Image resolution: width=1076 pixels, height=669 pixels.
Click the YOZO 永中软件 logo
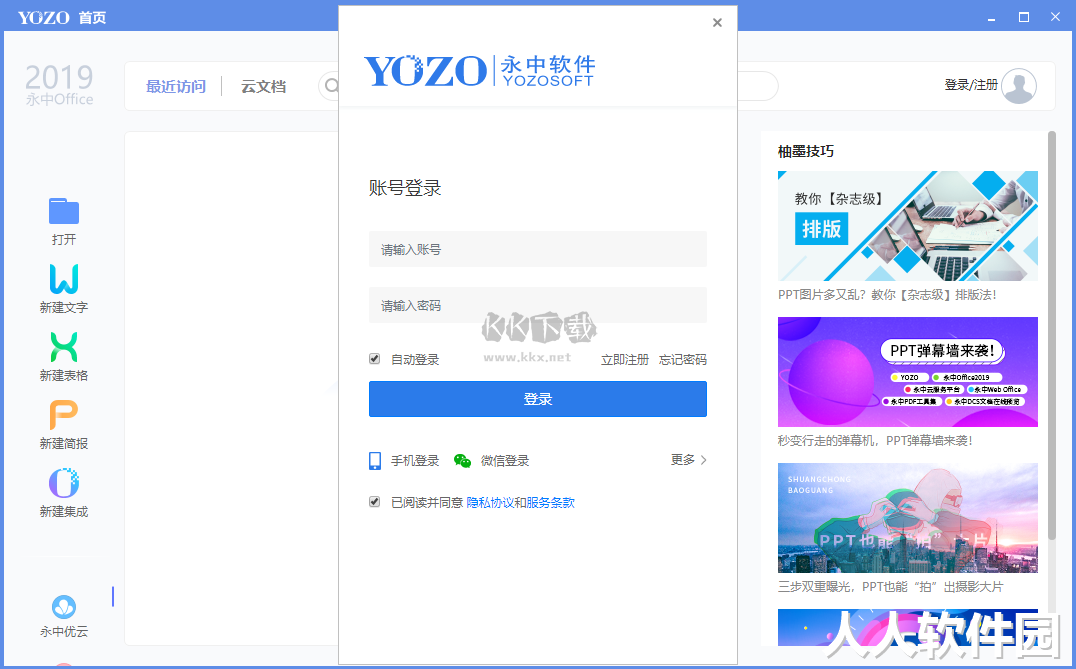479,71
